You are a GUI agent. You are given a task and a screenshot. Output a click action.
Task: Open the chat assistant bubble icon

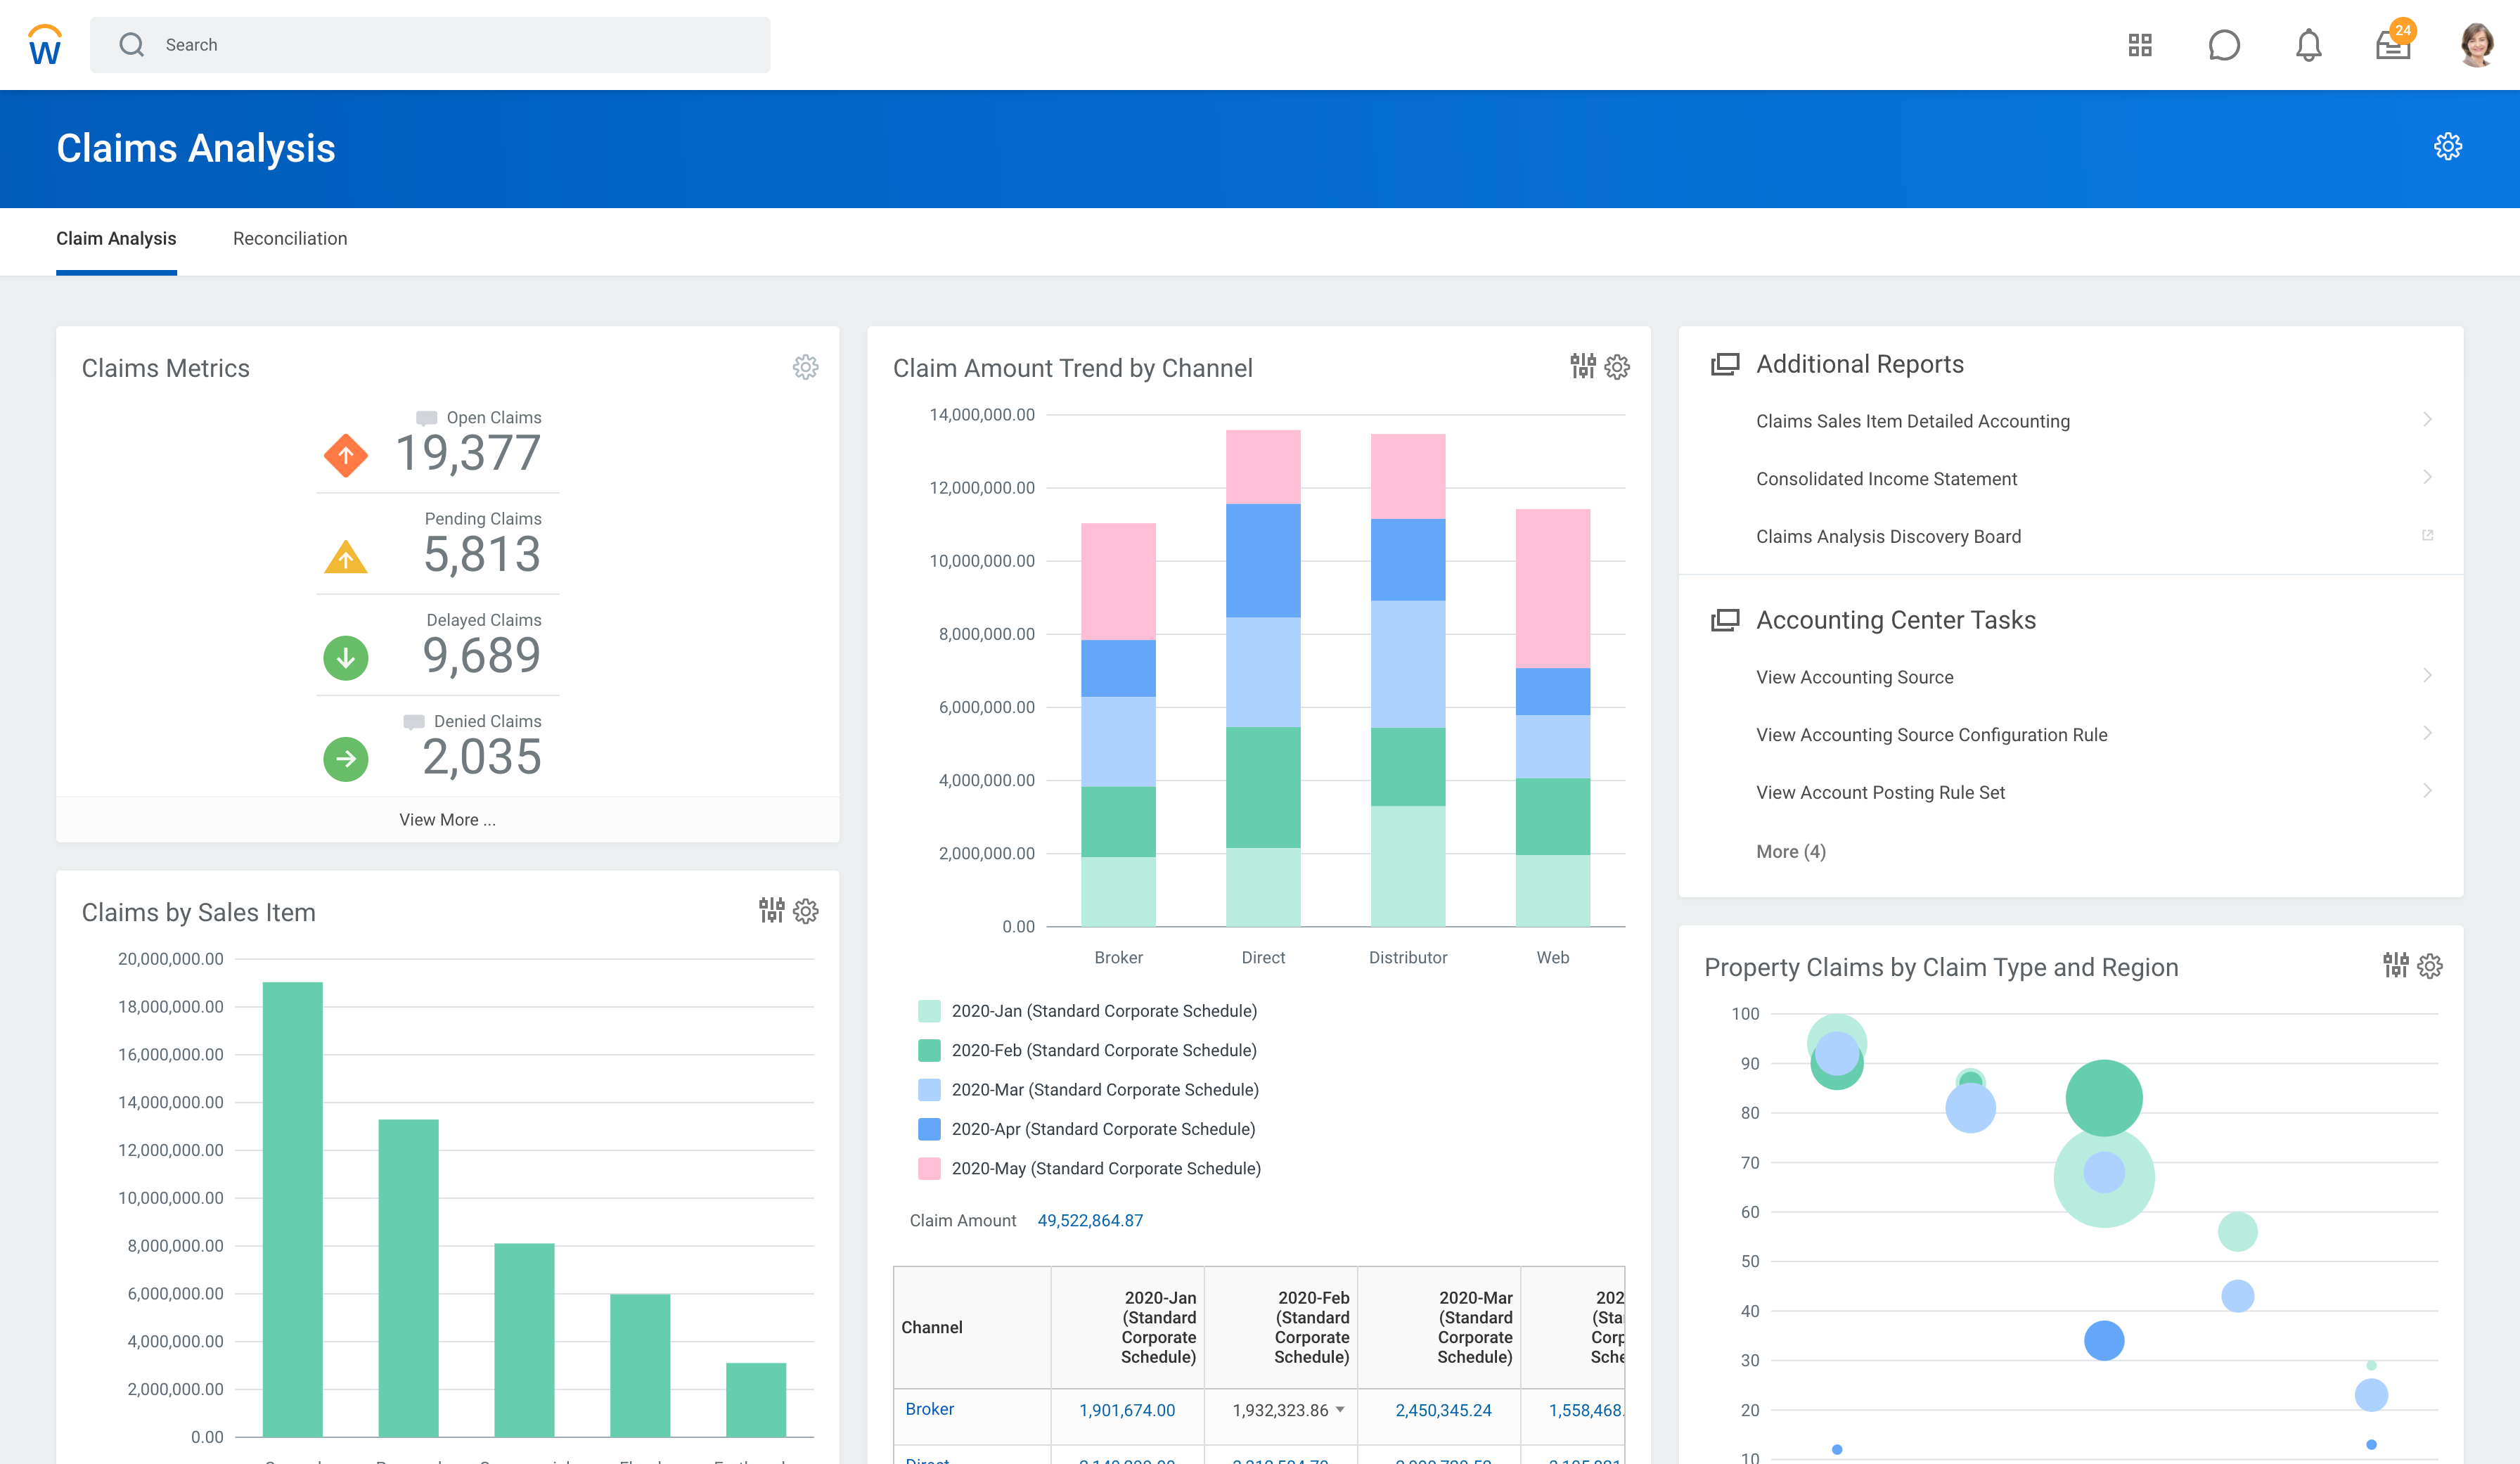(2223, 45)
